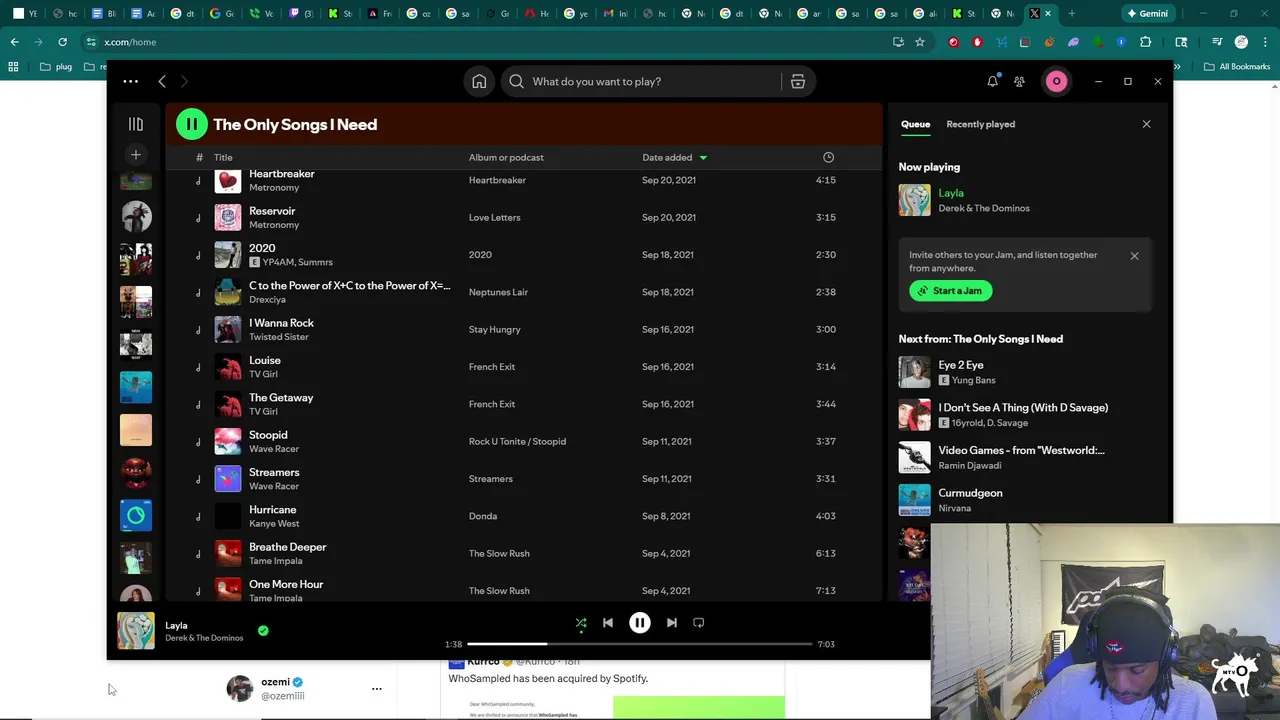The image size is (1280, 720).
Task: Open a new Chrome tab
Action: 1071,14
